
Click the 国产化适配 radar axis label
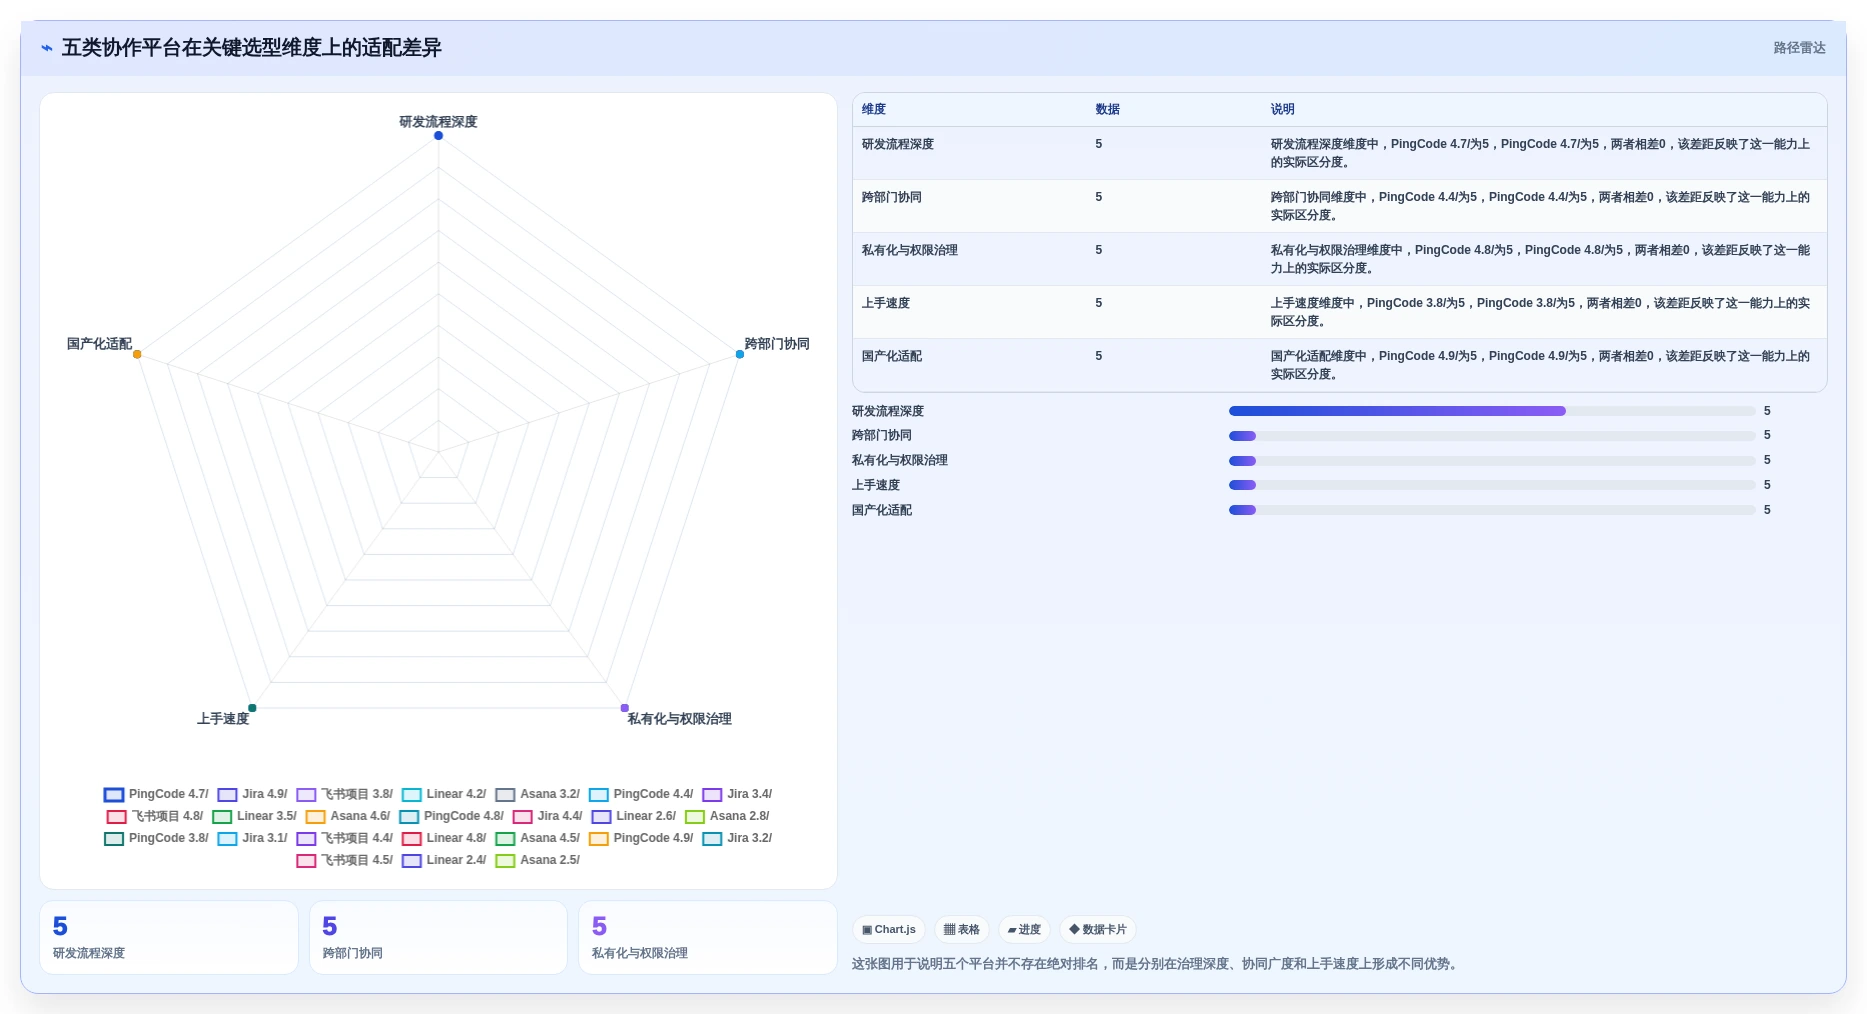[99, 344]
